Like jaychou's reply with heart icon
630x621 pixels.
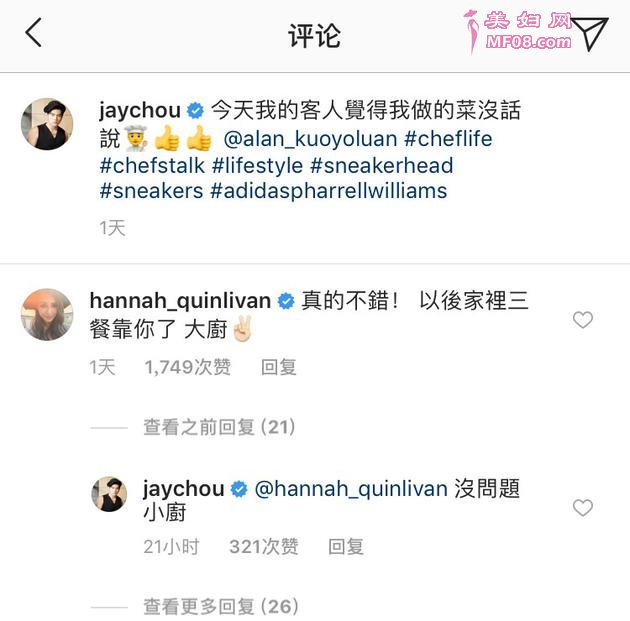point(583,508)
